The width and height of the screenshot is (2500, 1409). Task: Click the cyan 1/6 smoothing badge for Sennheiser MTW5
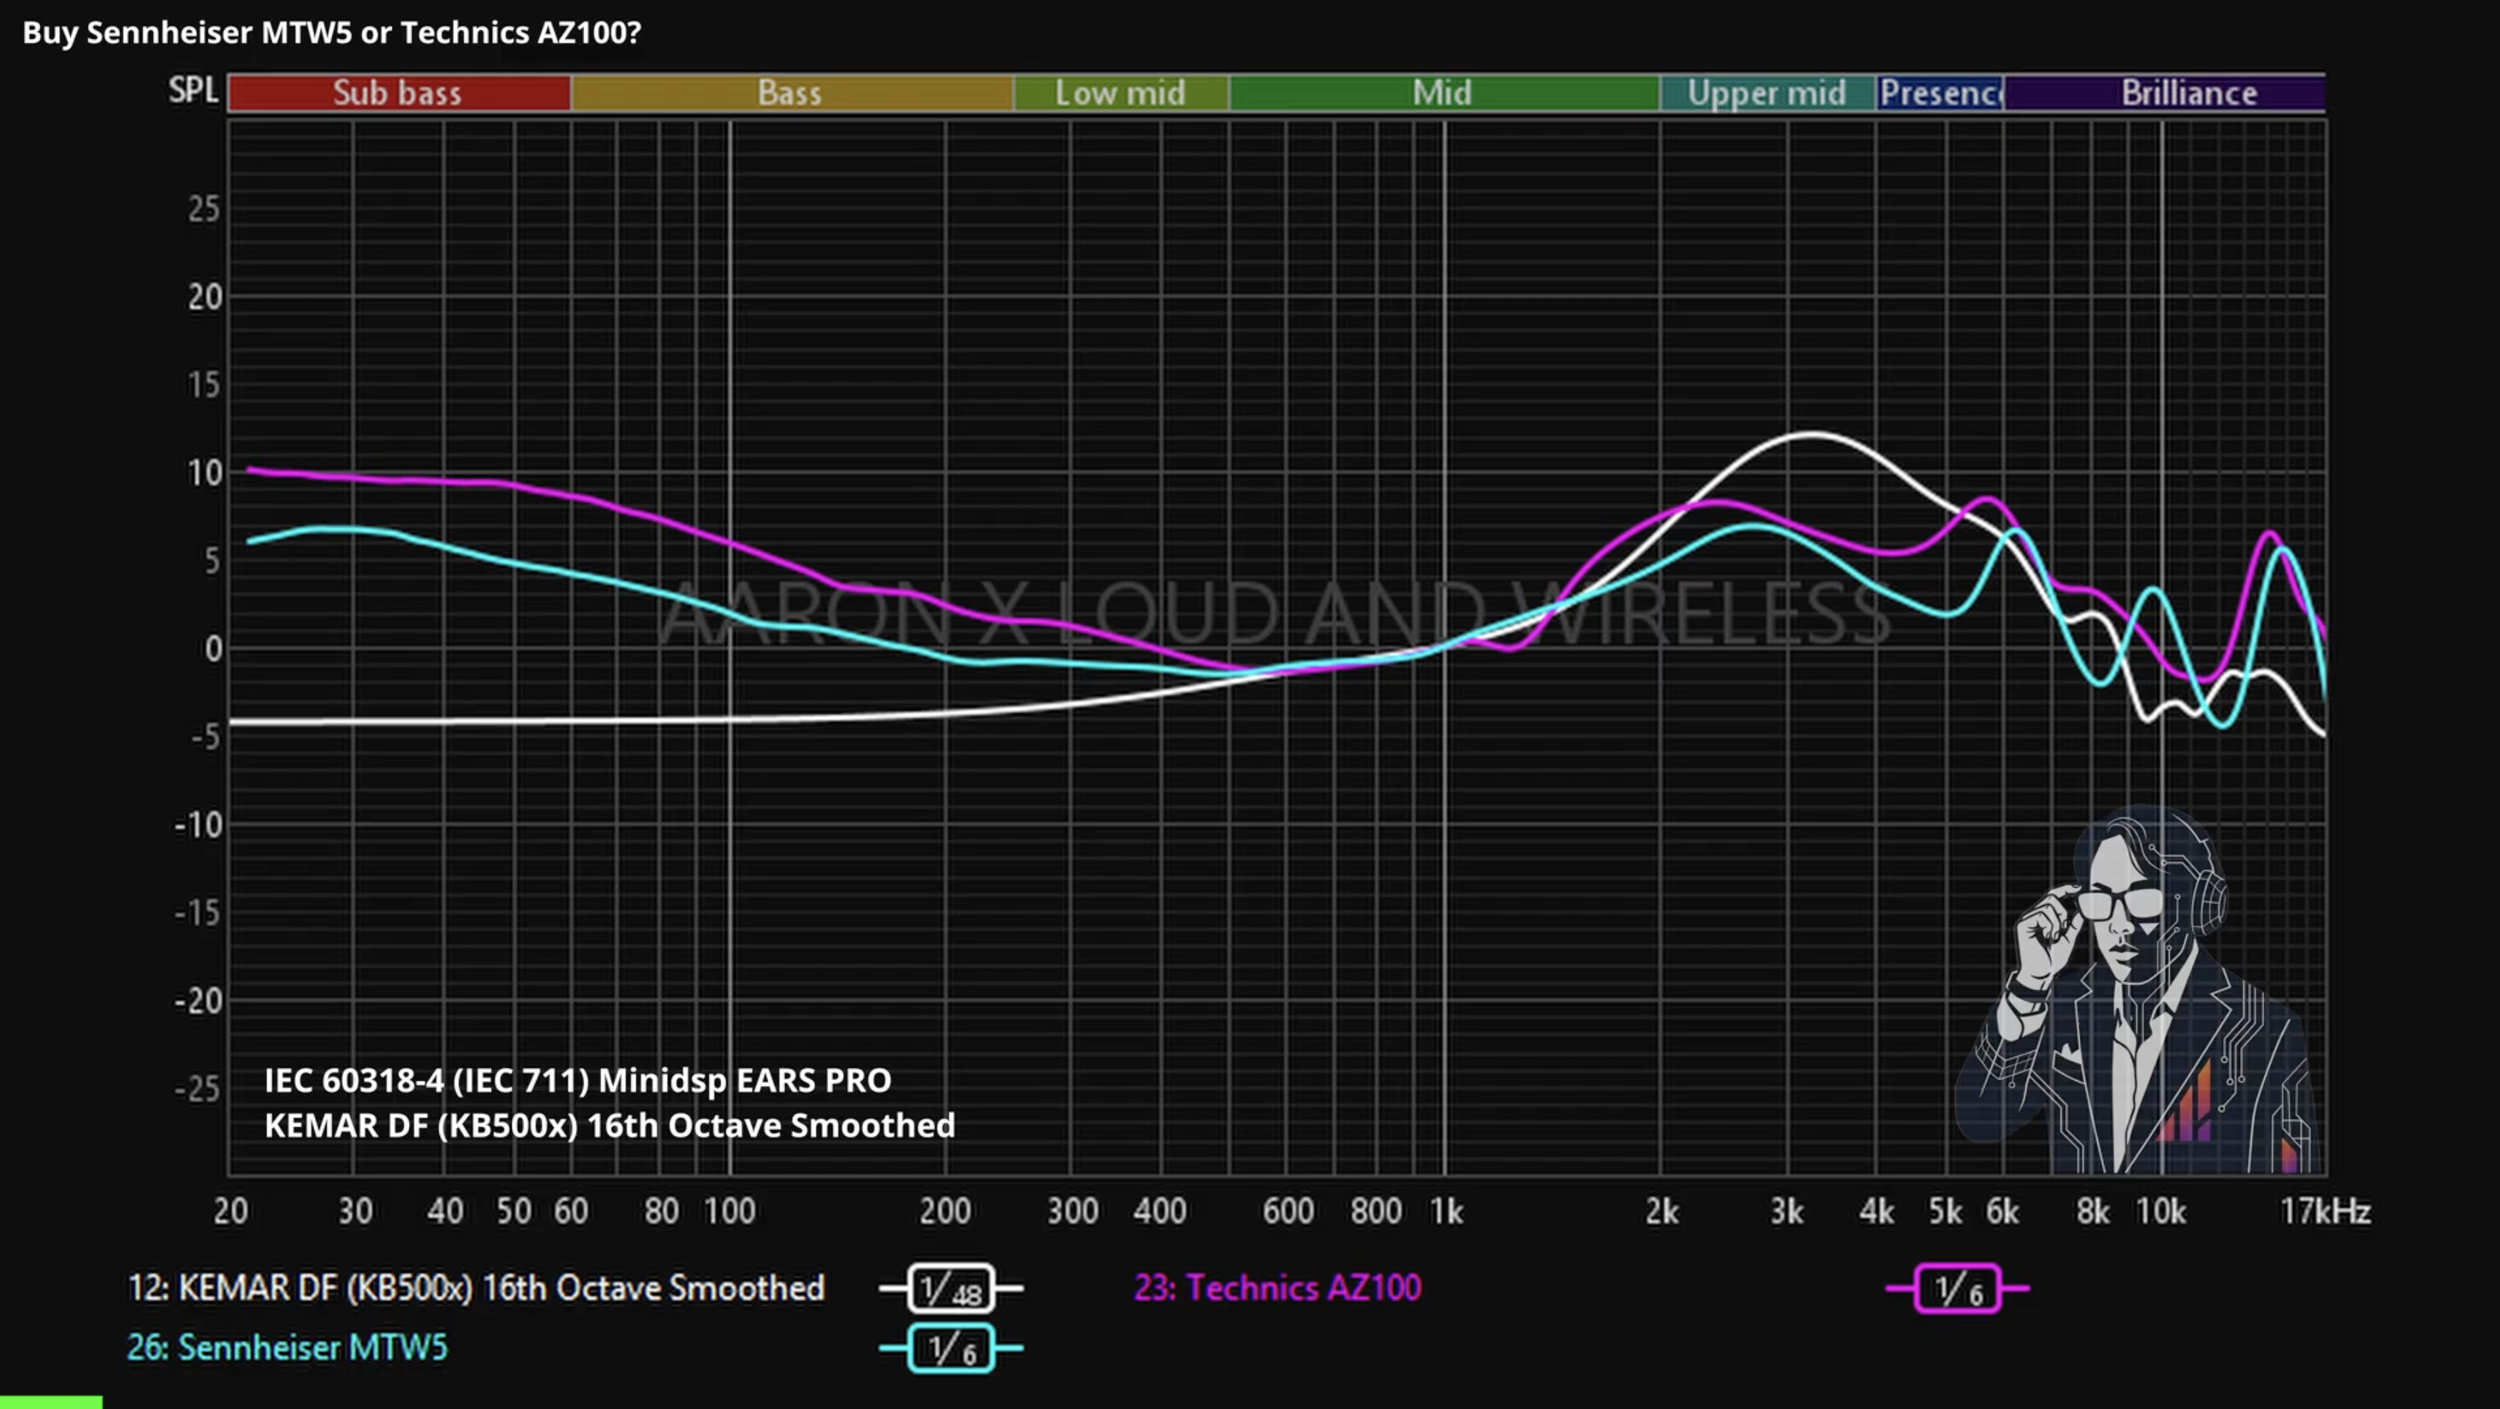(x=951, y=1348)
